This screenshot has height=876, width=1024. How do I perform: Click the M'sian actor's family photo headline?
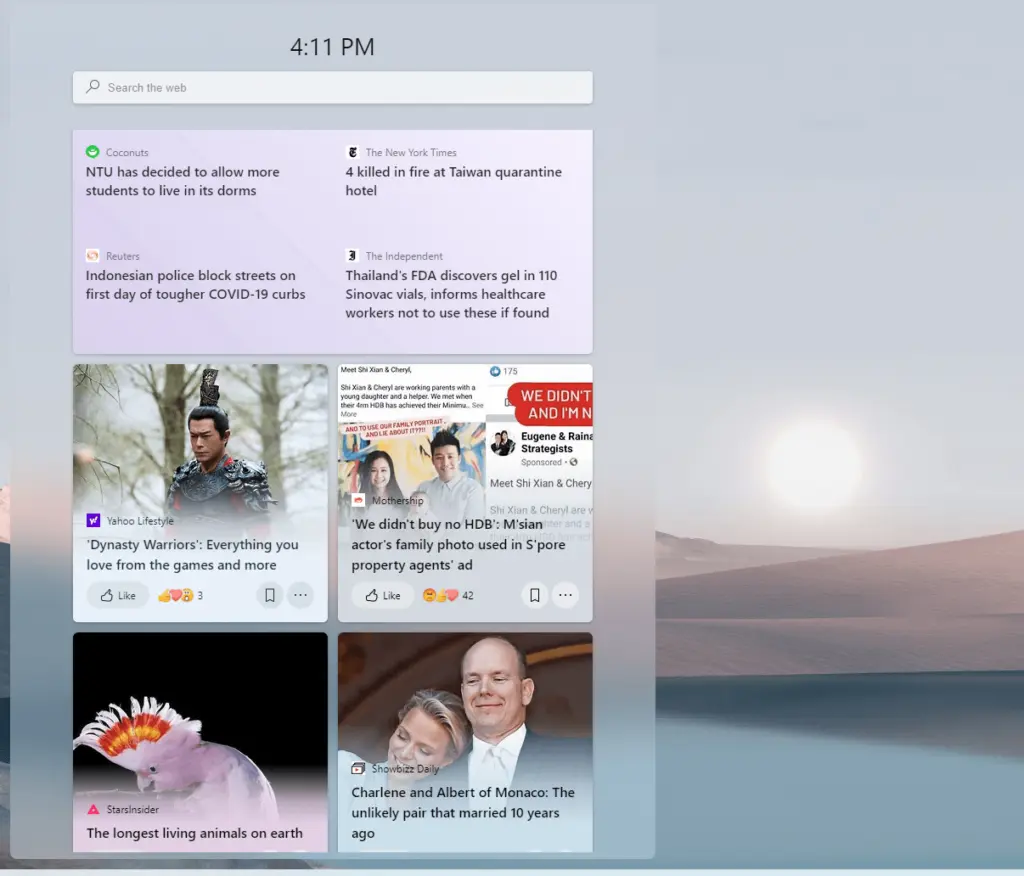click(458, 544)
